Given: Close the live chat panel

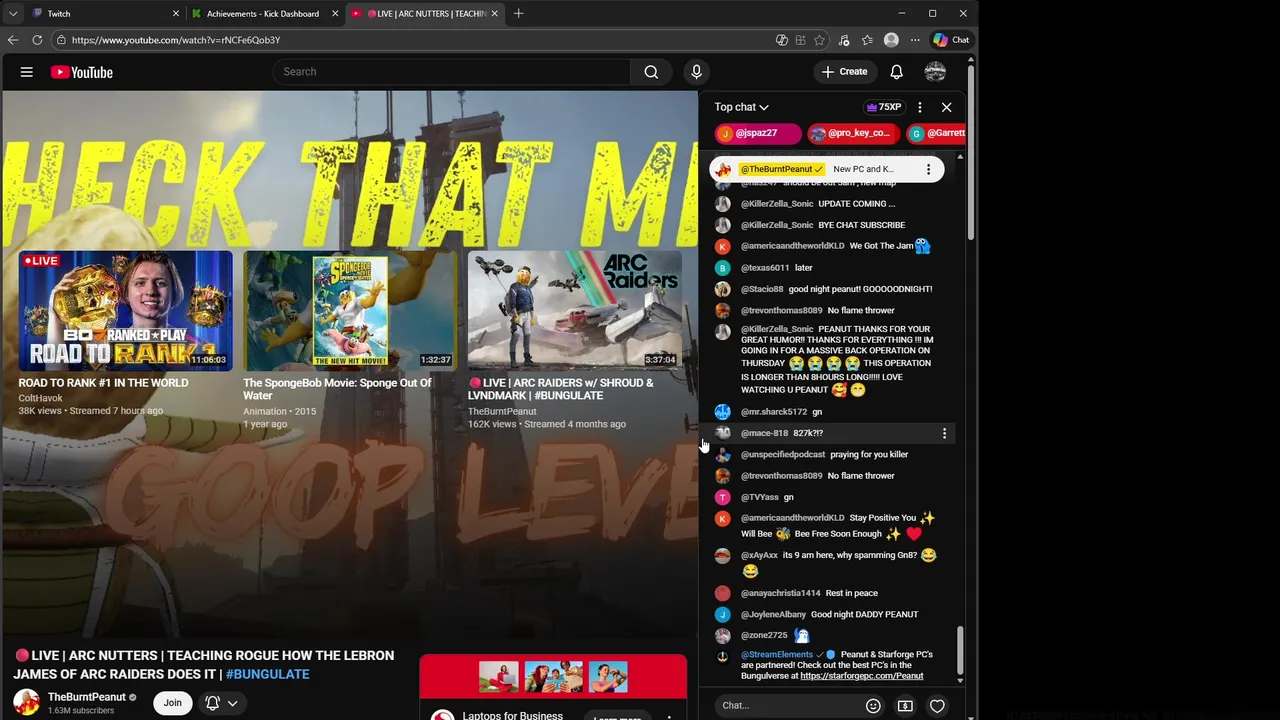Looking at the screenshot, I should coord(946,107).
